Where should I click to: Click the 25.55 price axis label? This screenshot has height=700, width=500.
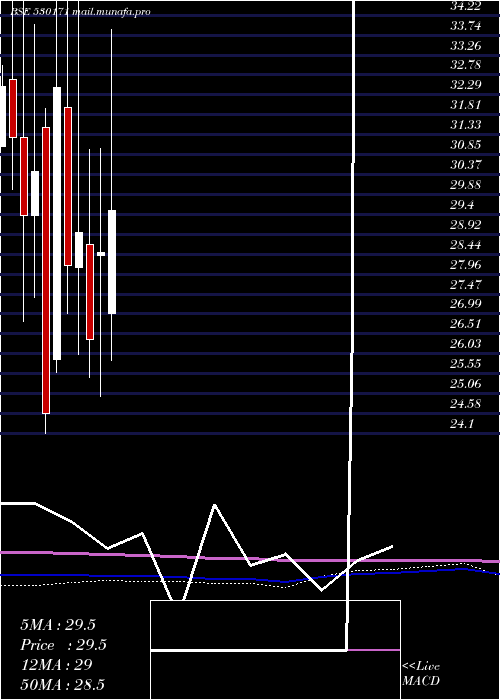[x=466, y=364]
